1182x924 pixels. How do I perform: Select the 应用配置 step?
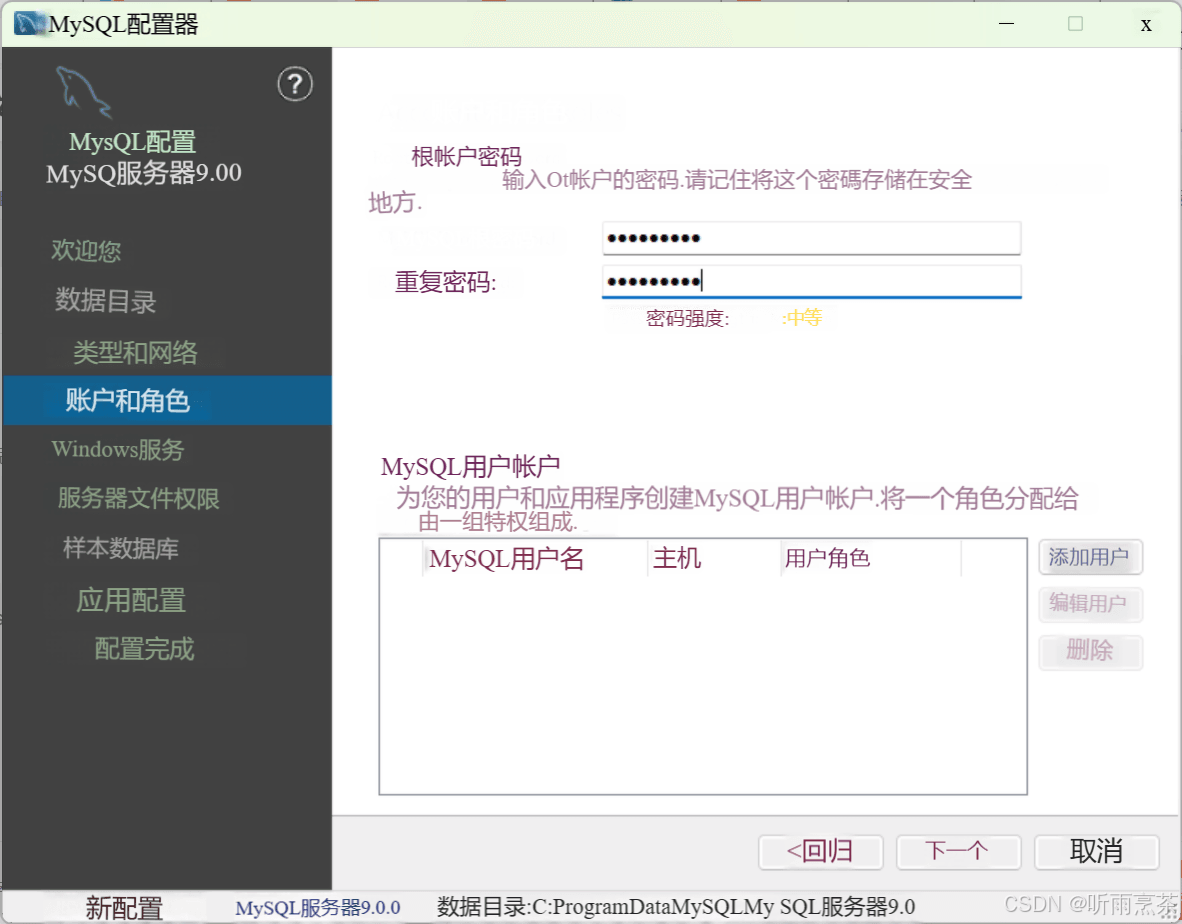click(131, 600)
